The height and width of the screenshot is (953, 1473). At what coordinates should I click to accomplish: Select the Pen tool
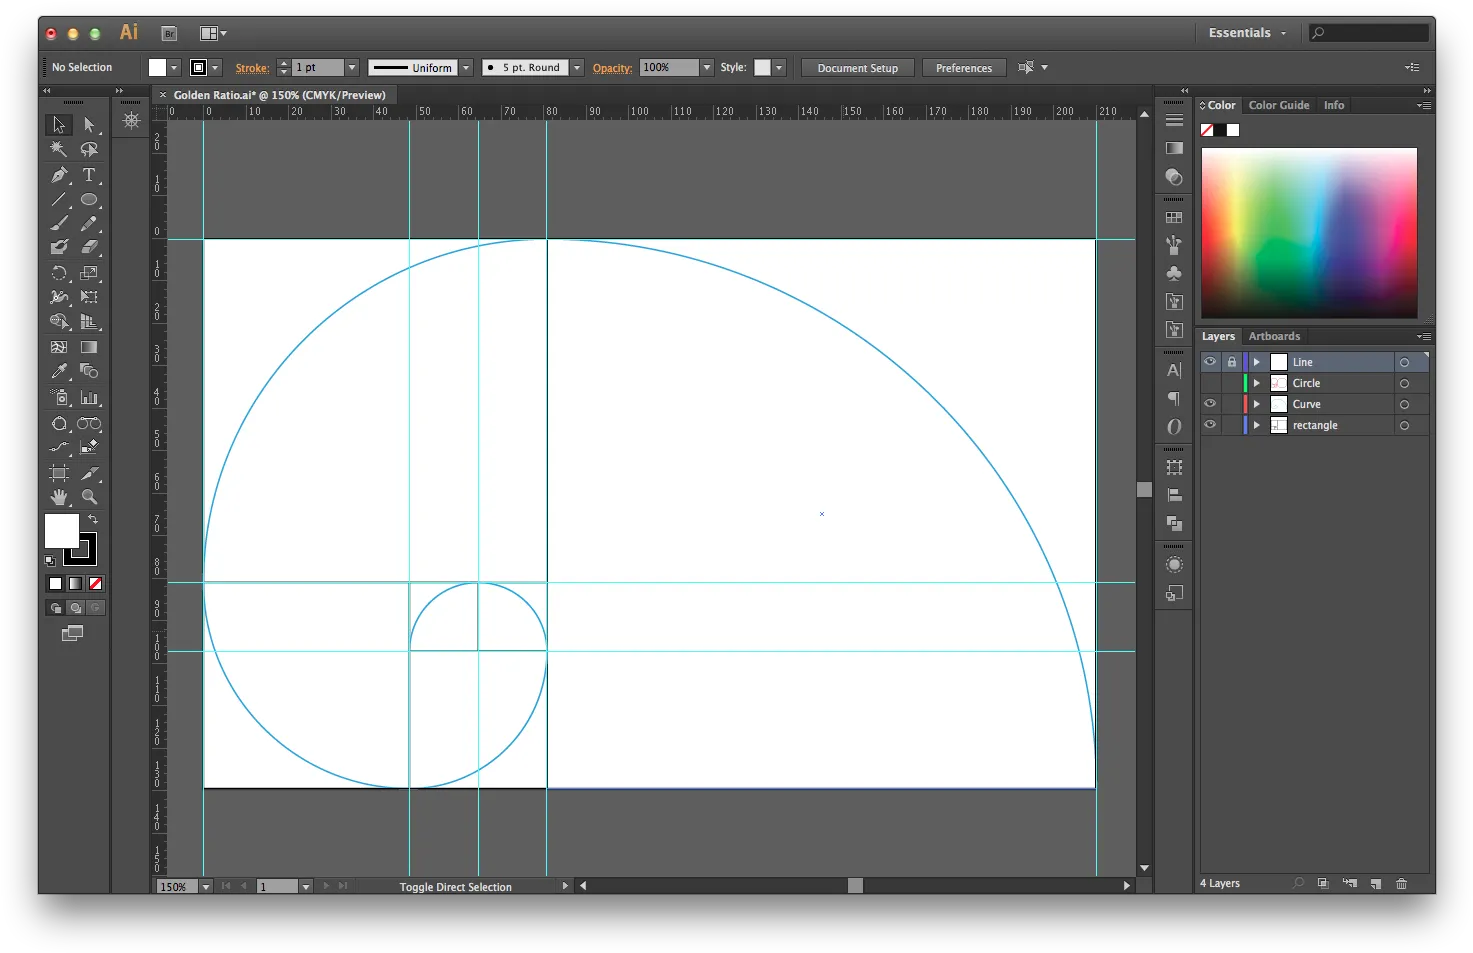coord(59,175)
